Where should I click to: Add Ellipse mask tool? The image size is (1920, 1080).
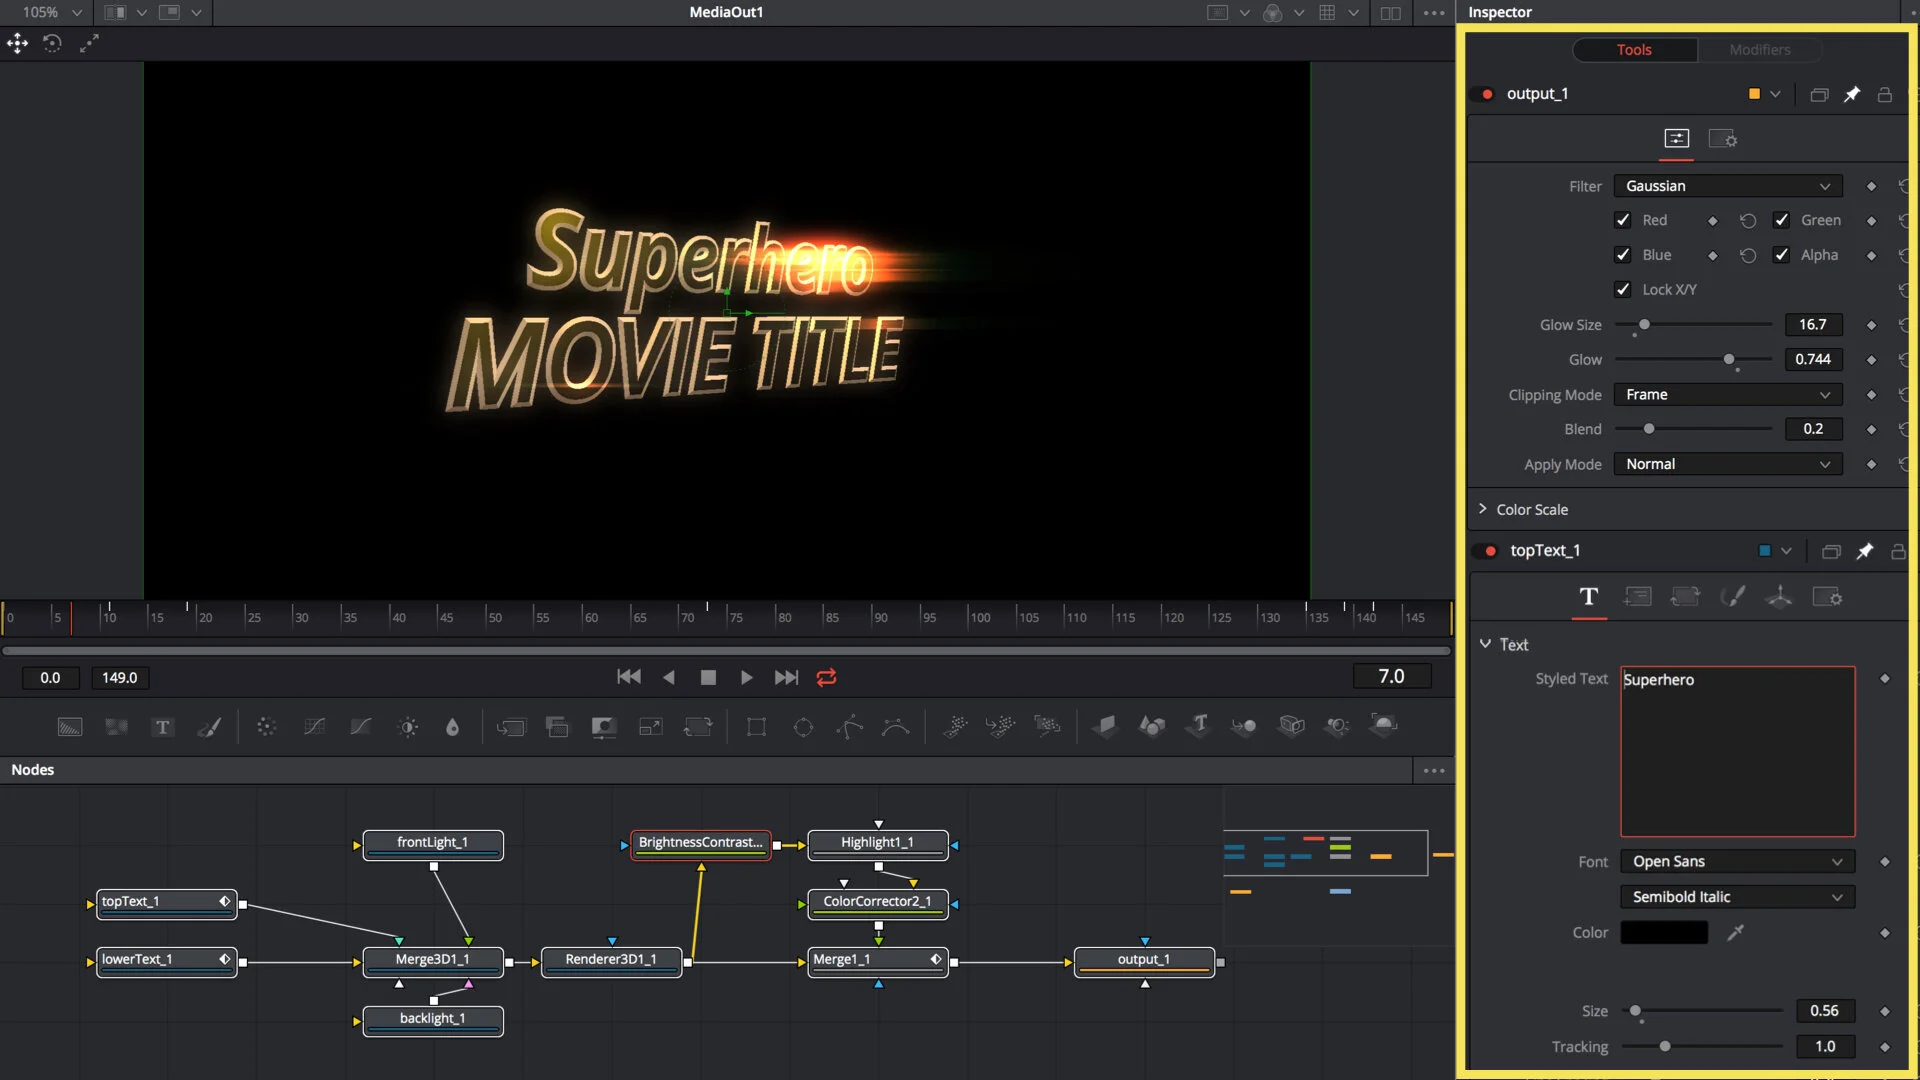click(x=803, y=727)
